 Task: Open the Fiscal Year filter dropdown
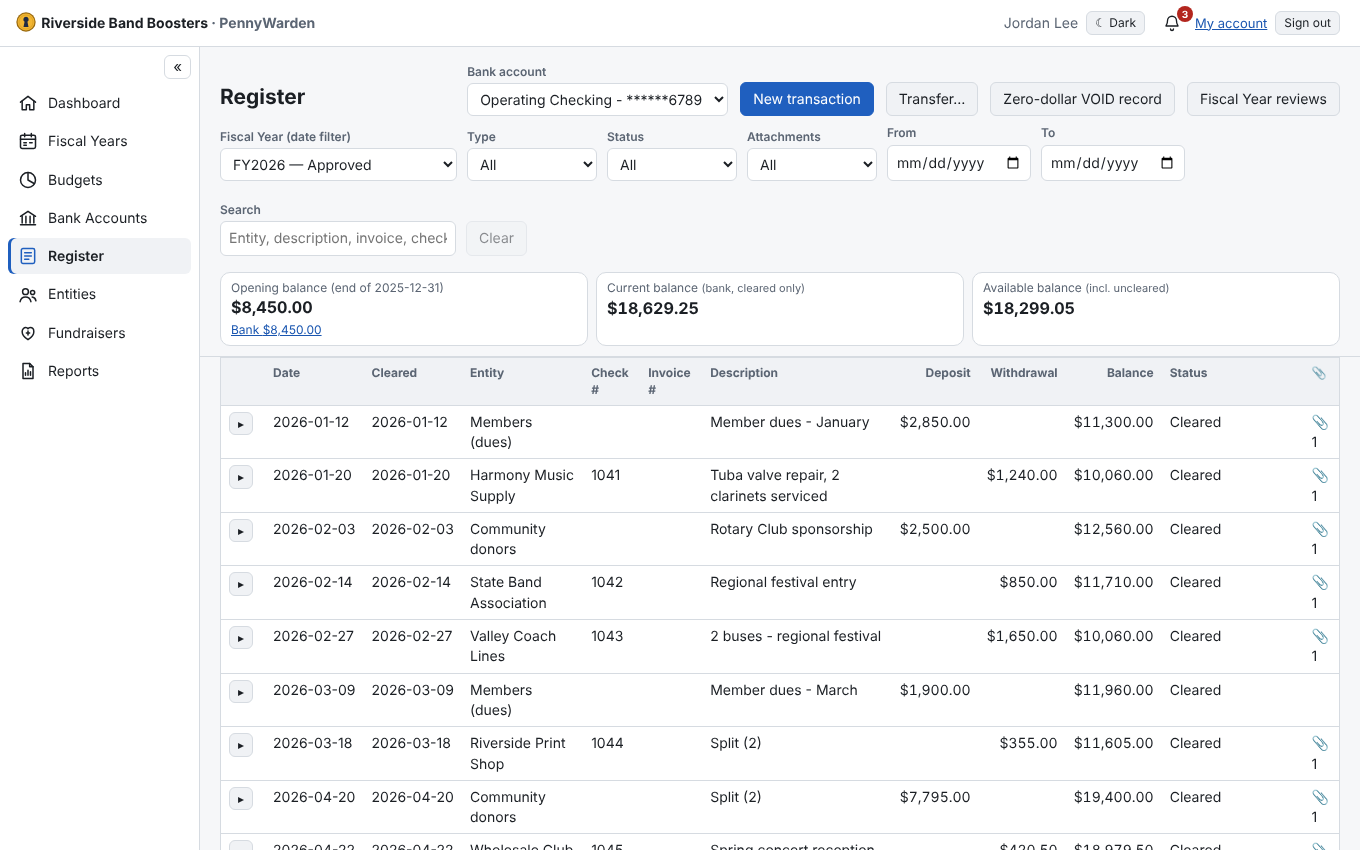[x=338, y=164]
